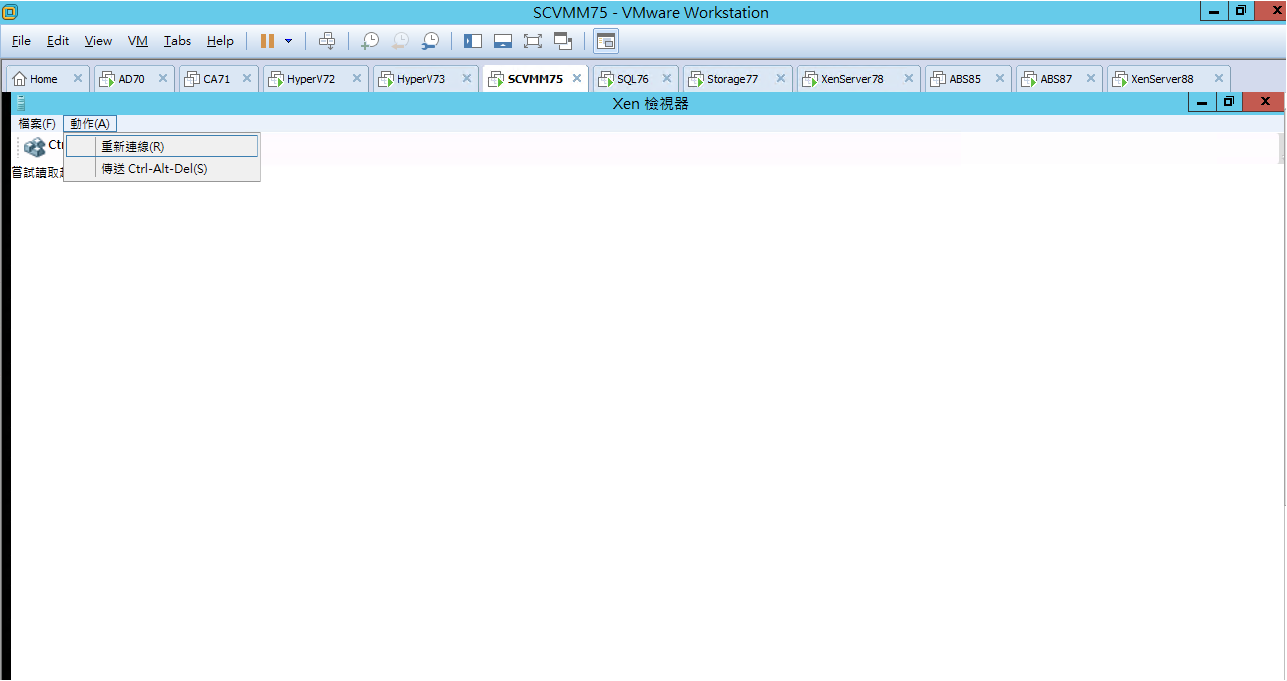Close the ABS87 tab
The image size is (1287, 681).
1091,79
